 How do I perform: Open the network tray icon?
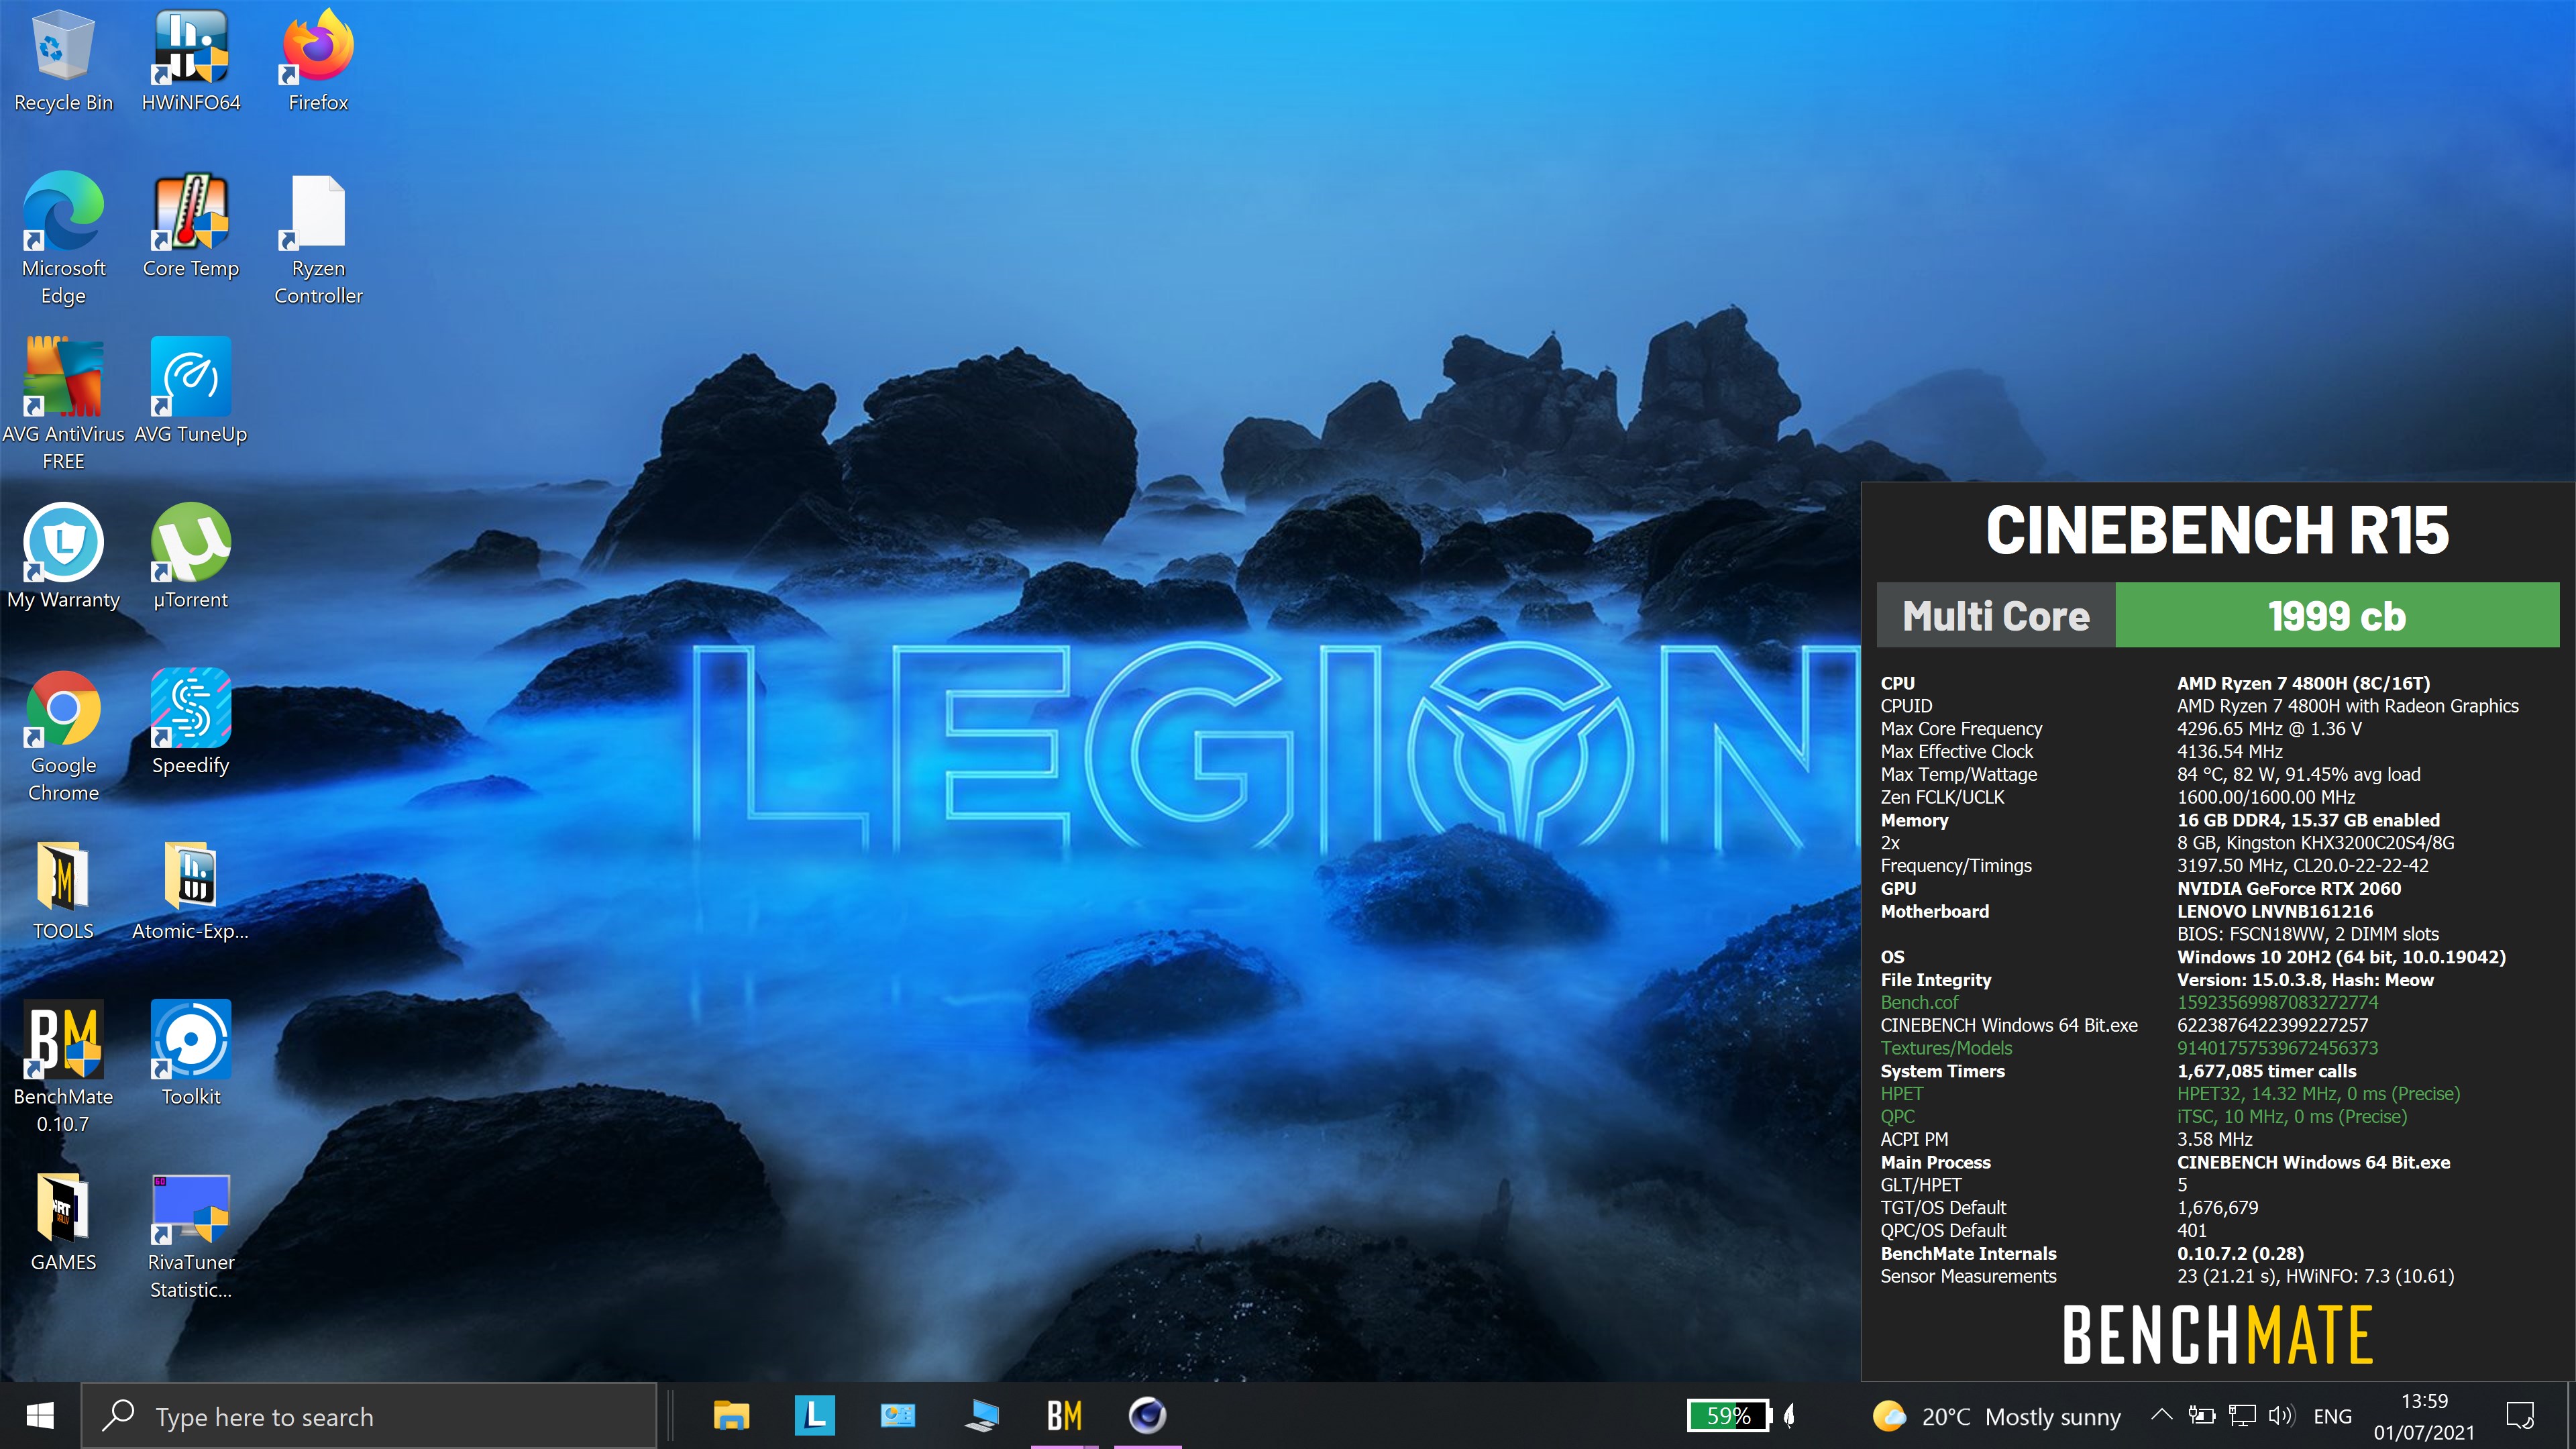tap(2242, 1416)
